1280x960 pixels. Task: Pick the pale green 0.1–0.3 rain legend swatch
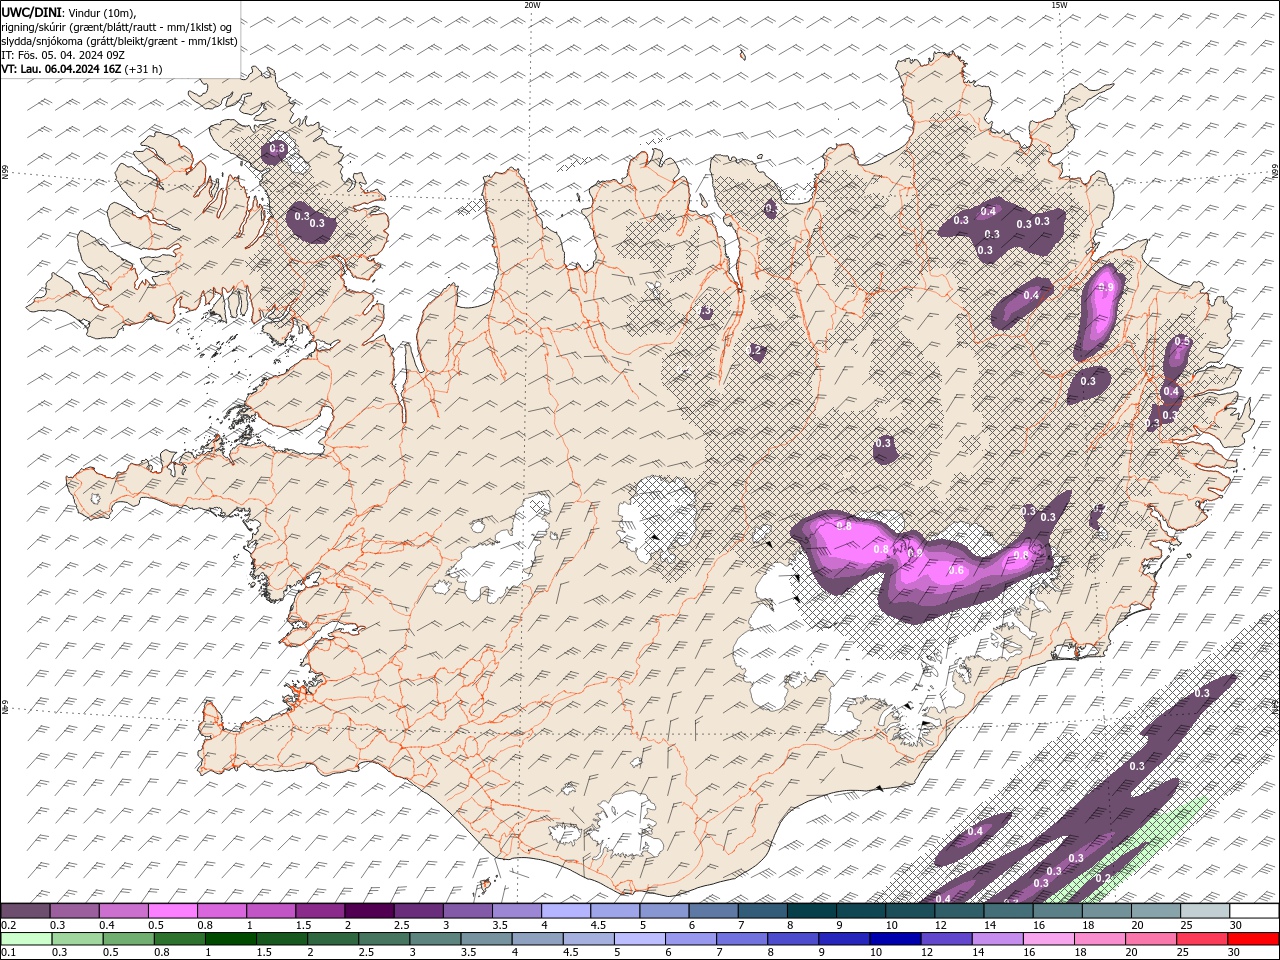(x=27, y=938)
